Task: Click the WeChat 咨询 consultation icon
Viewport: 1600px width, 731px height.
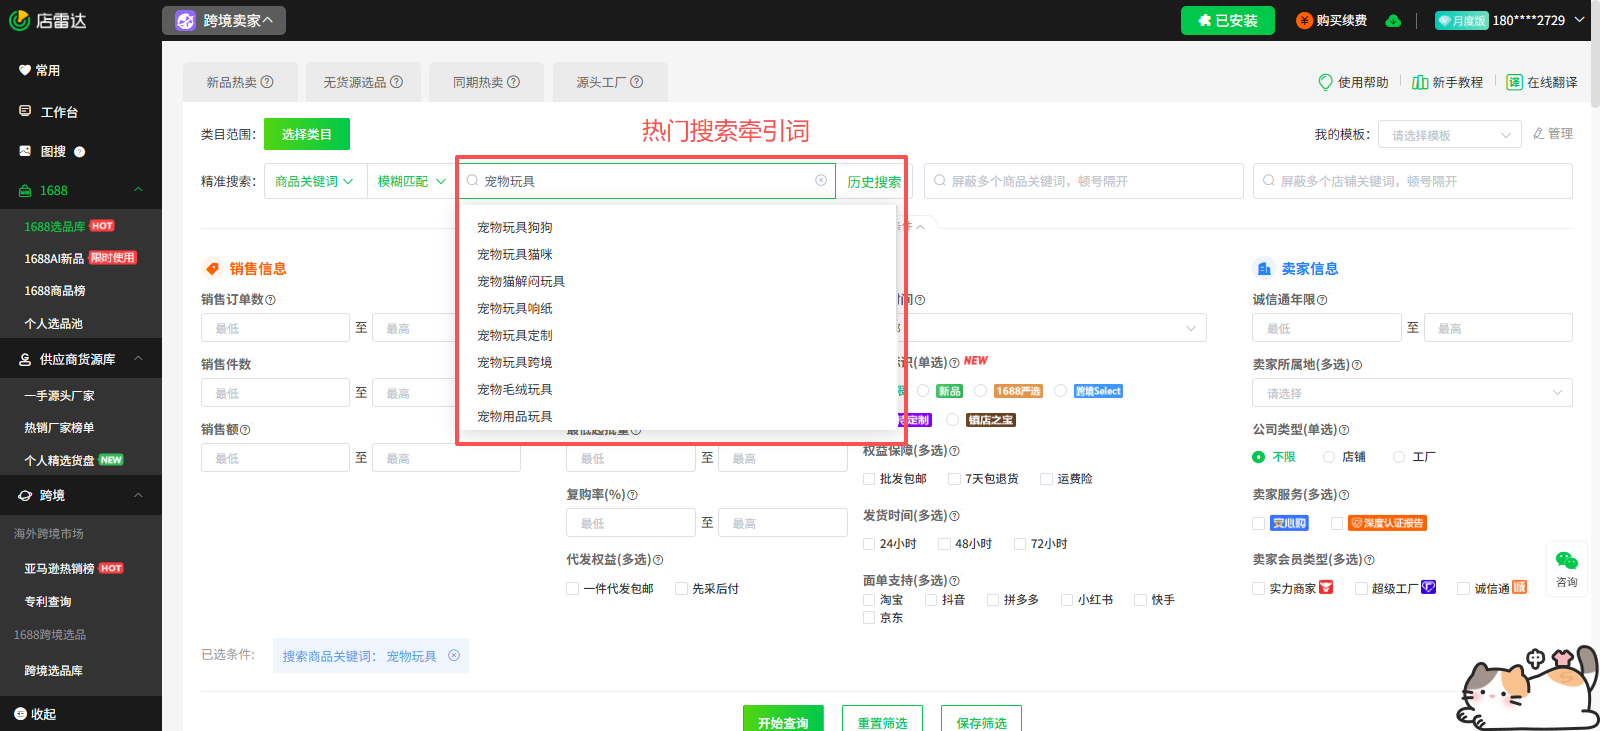Action: point(1566,562)
